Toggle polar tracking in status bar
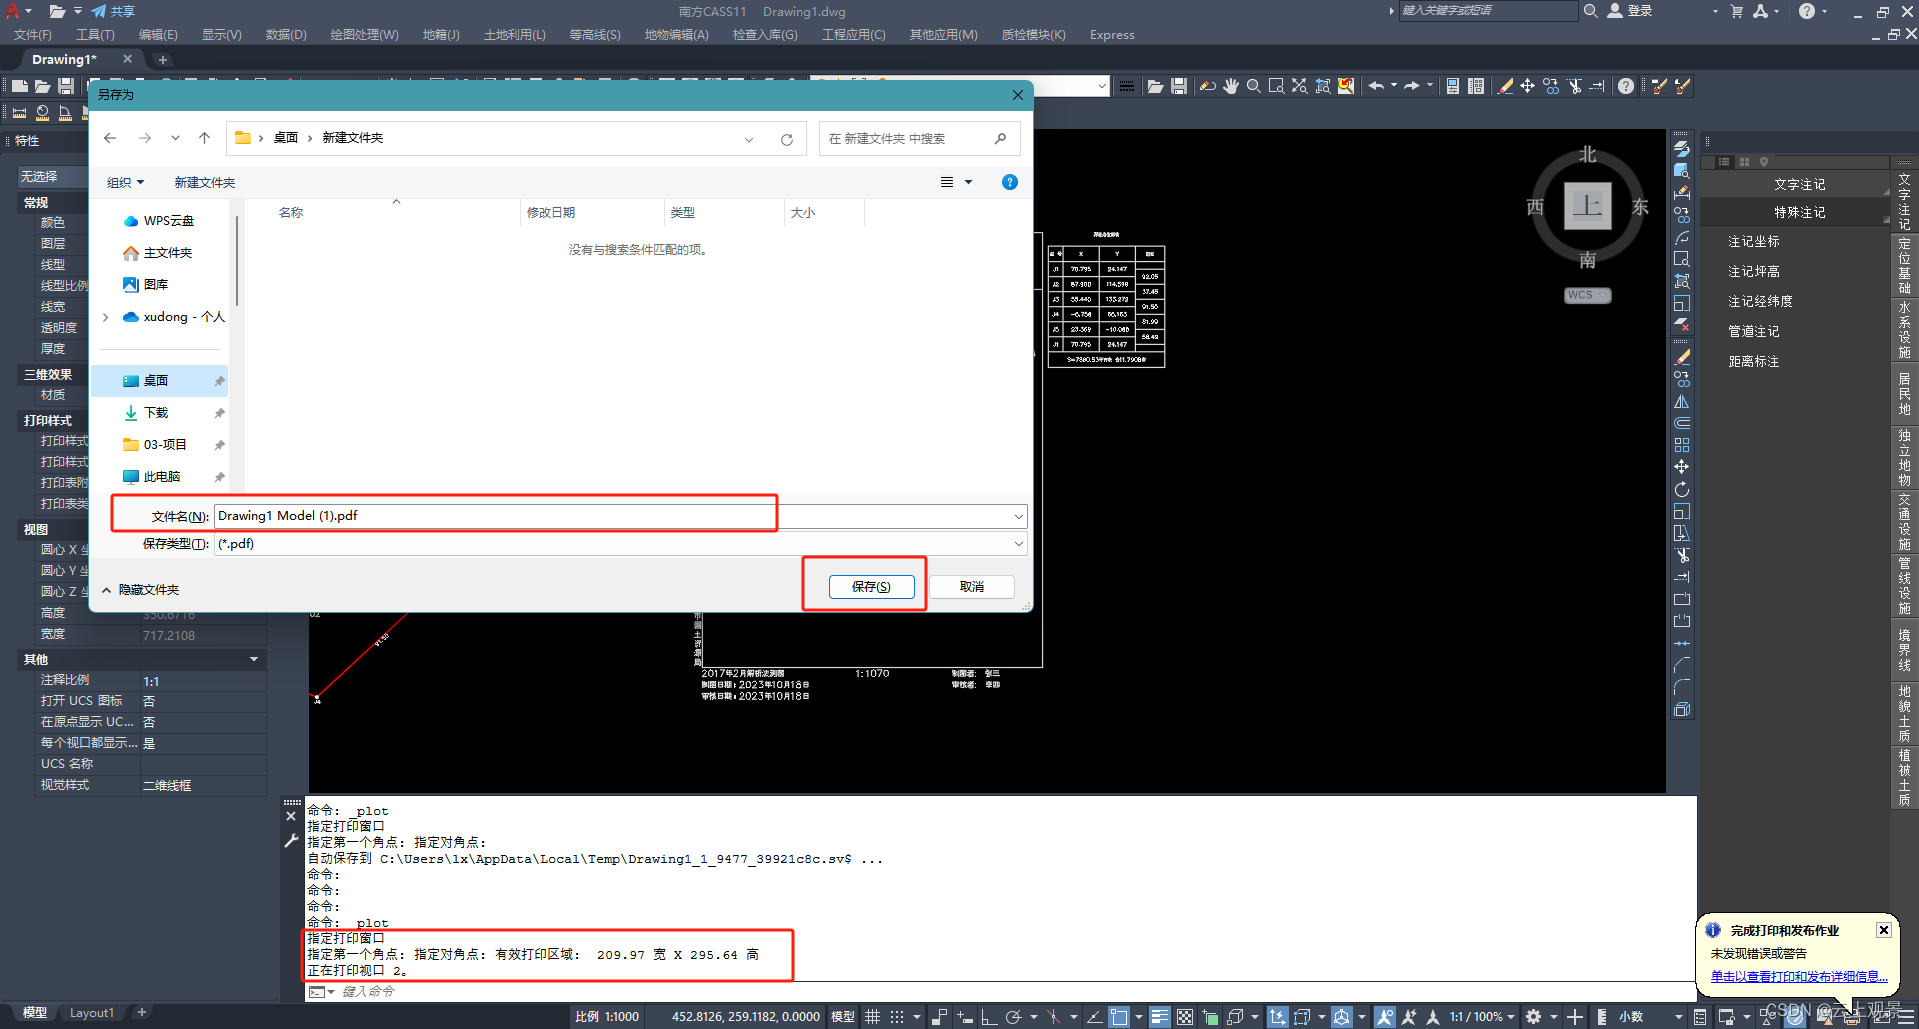 coord(1013,1017)
